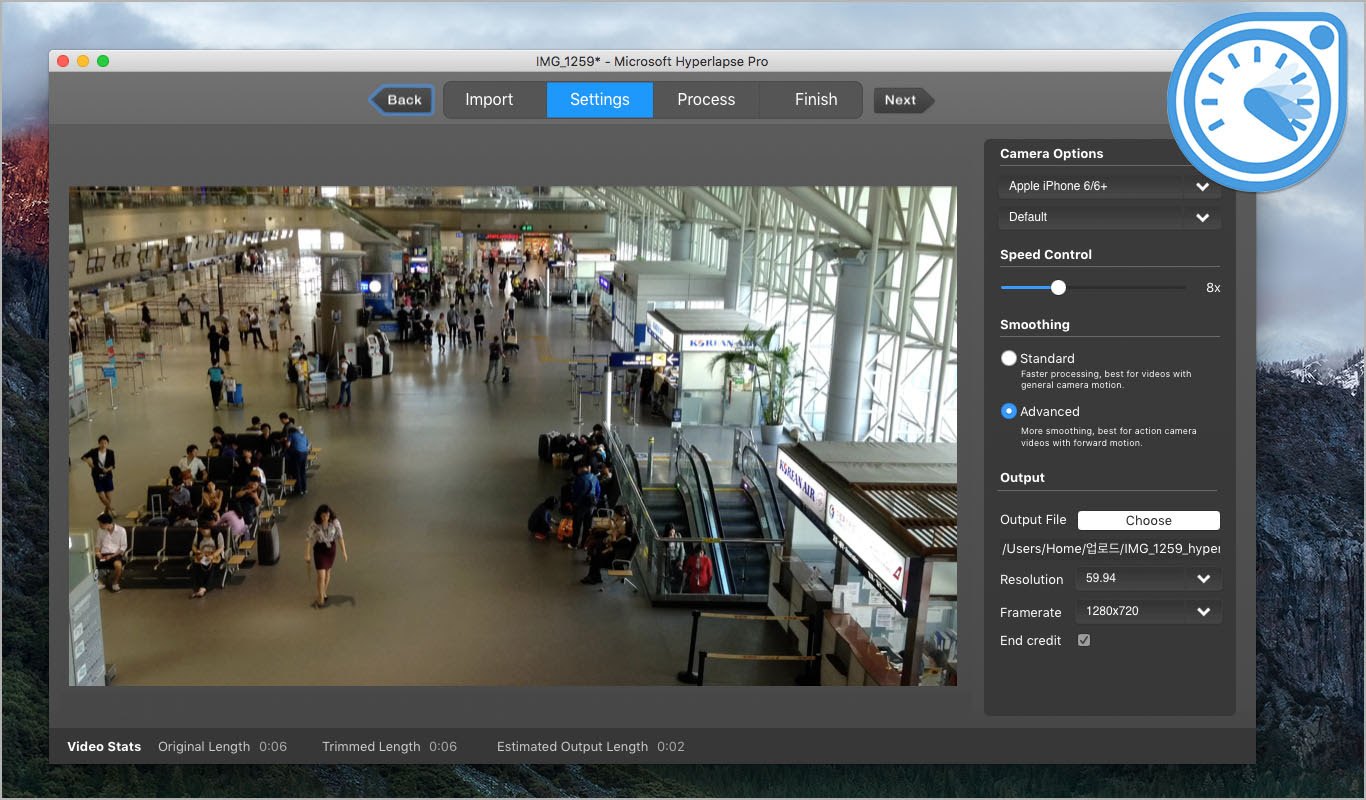The height and width of the screenshot is (800, 1366).
Task: Open the 59.94 dropdown next to Resolution
Action: point(1148,579)
